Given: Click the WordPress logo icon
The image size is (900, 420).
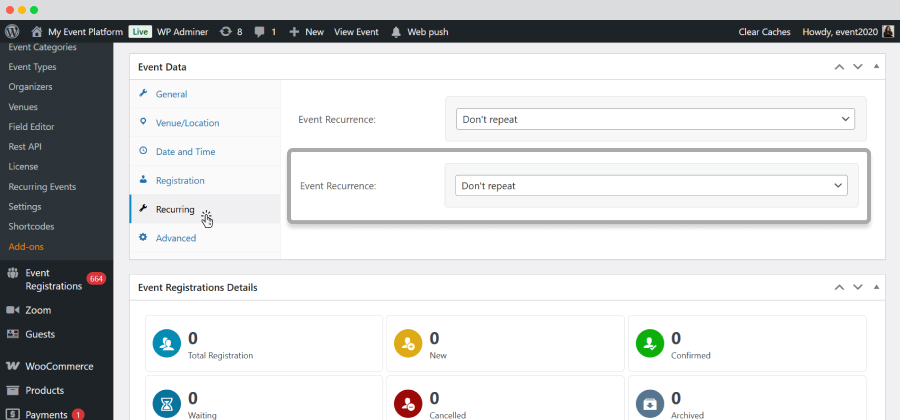Looking at the screenshot, I should click(12, 32).
